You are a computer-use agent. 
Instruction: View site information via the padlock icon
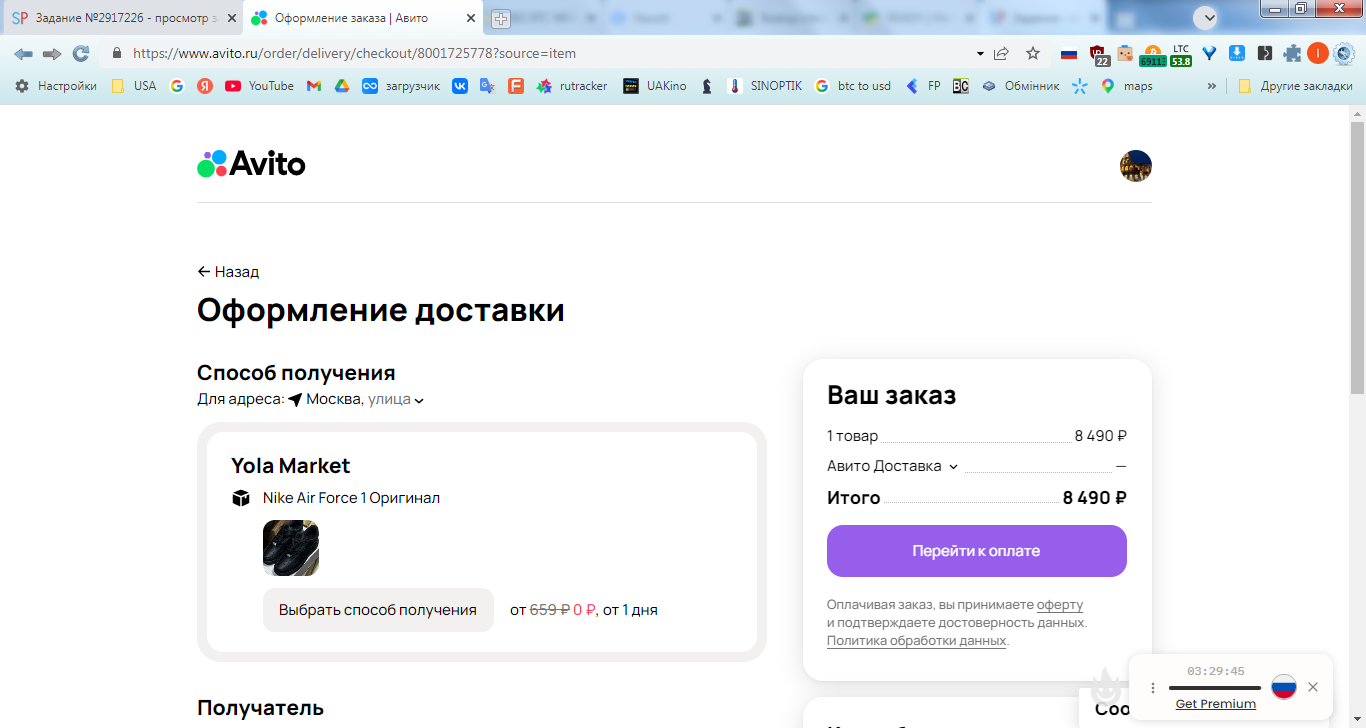[x=117, y=54]
